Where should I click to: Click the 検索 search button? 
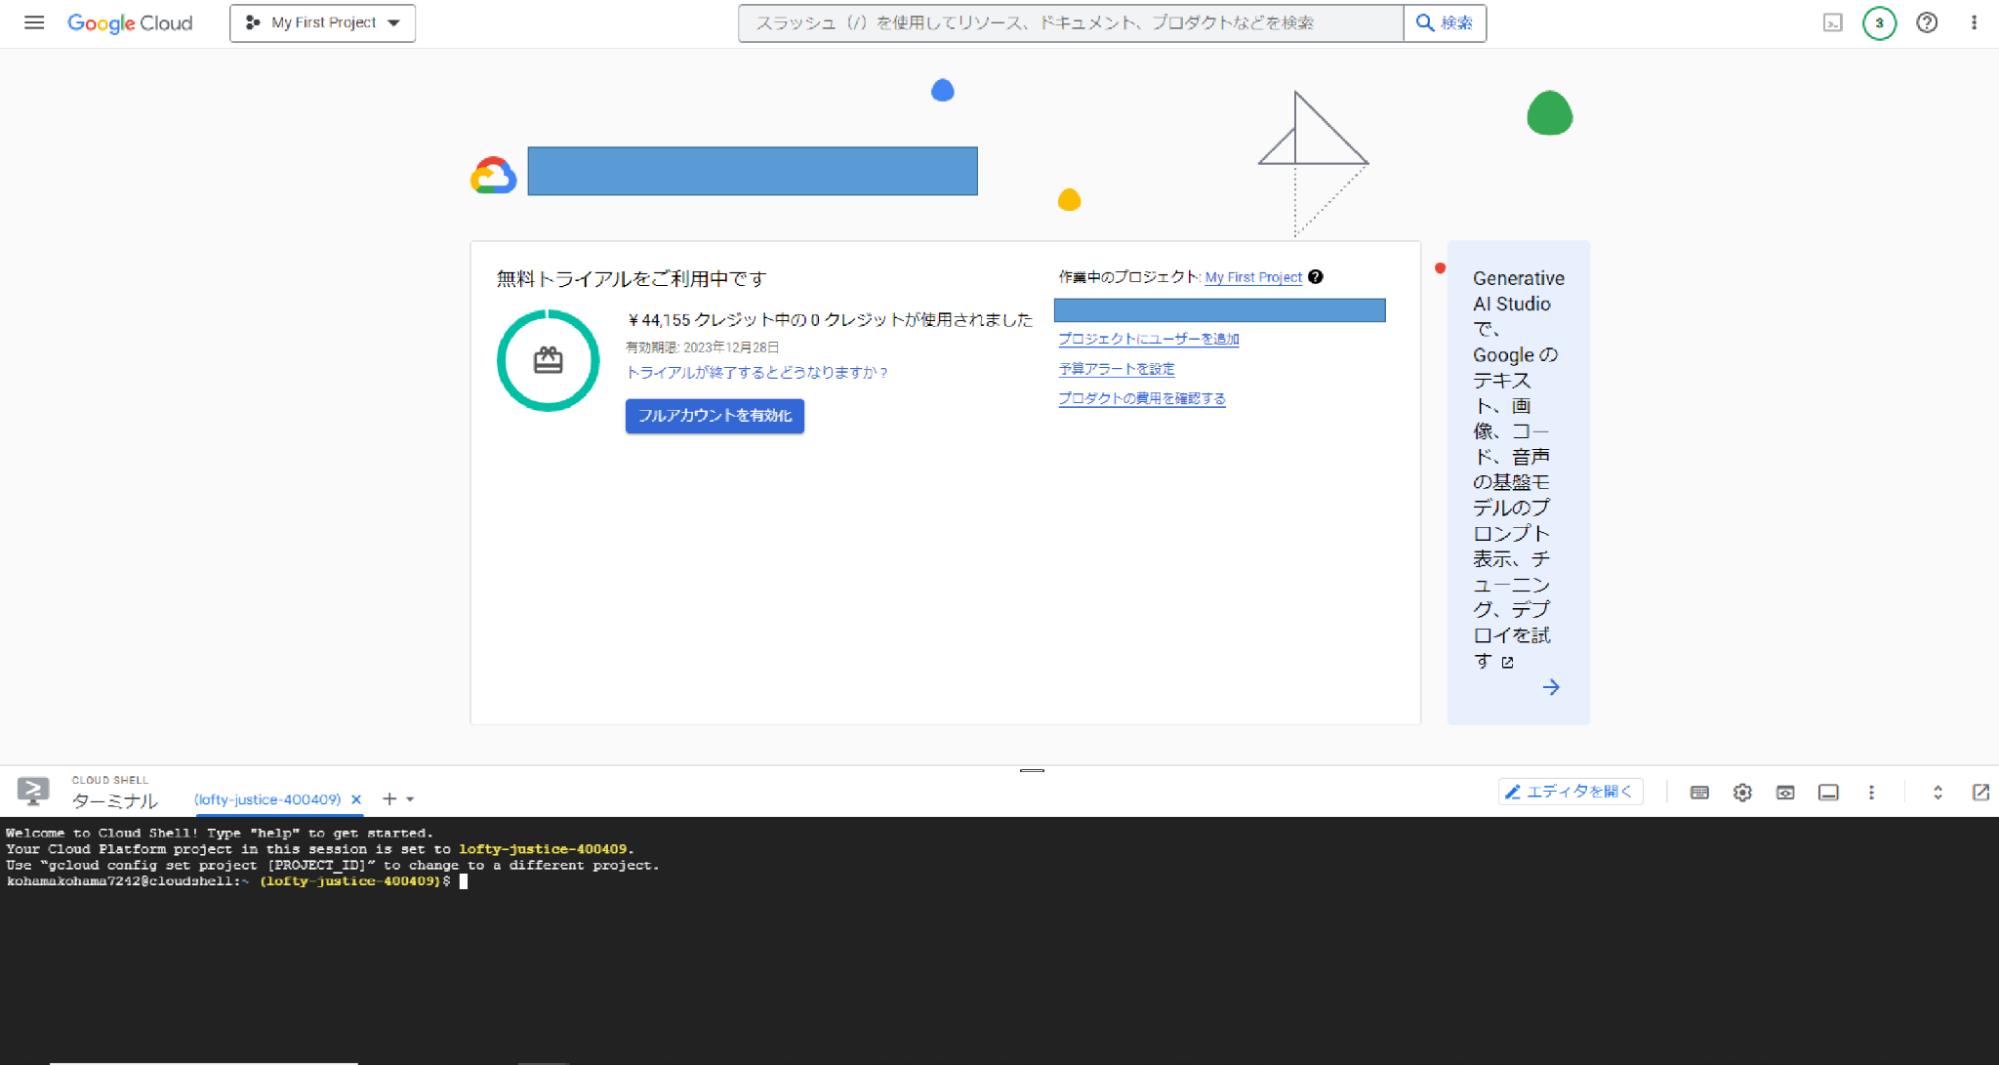pyautogui.click(x=1445, y=22)
